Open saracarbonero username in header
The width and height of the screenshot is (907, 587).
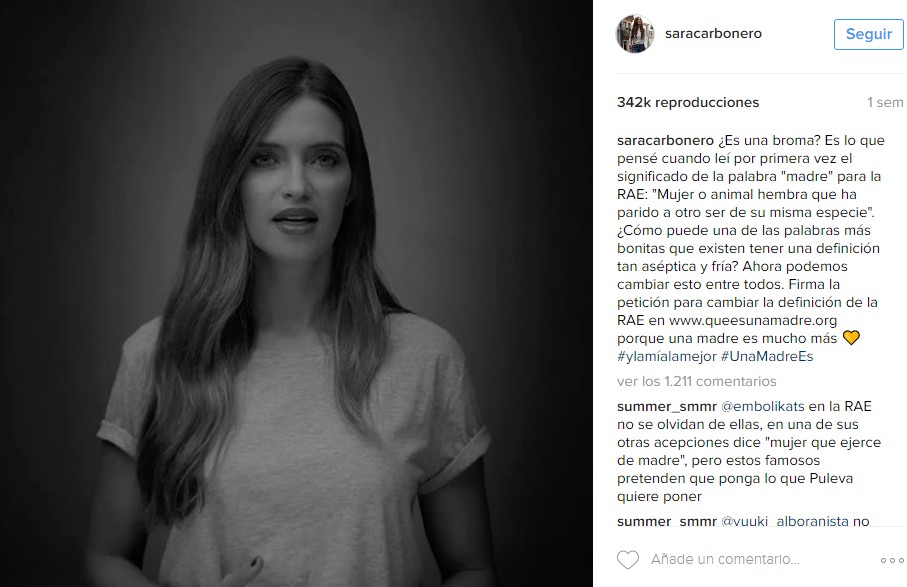click(713, 34)
